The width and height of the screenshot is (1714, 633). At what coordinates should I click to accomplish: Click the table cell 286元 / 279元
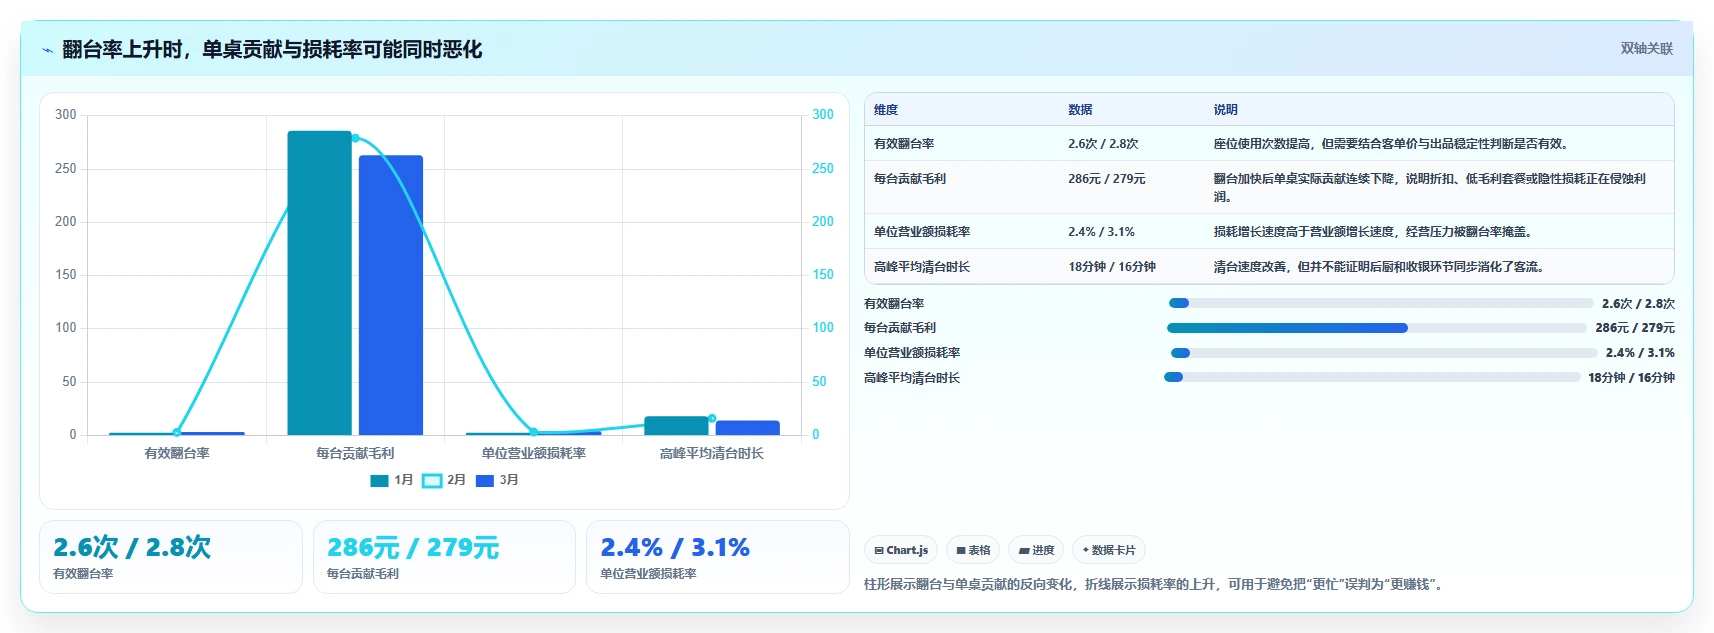(1107, 179)
